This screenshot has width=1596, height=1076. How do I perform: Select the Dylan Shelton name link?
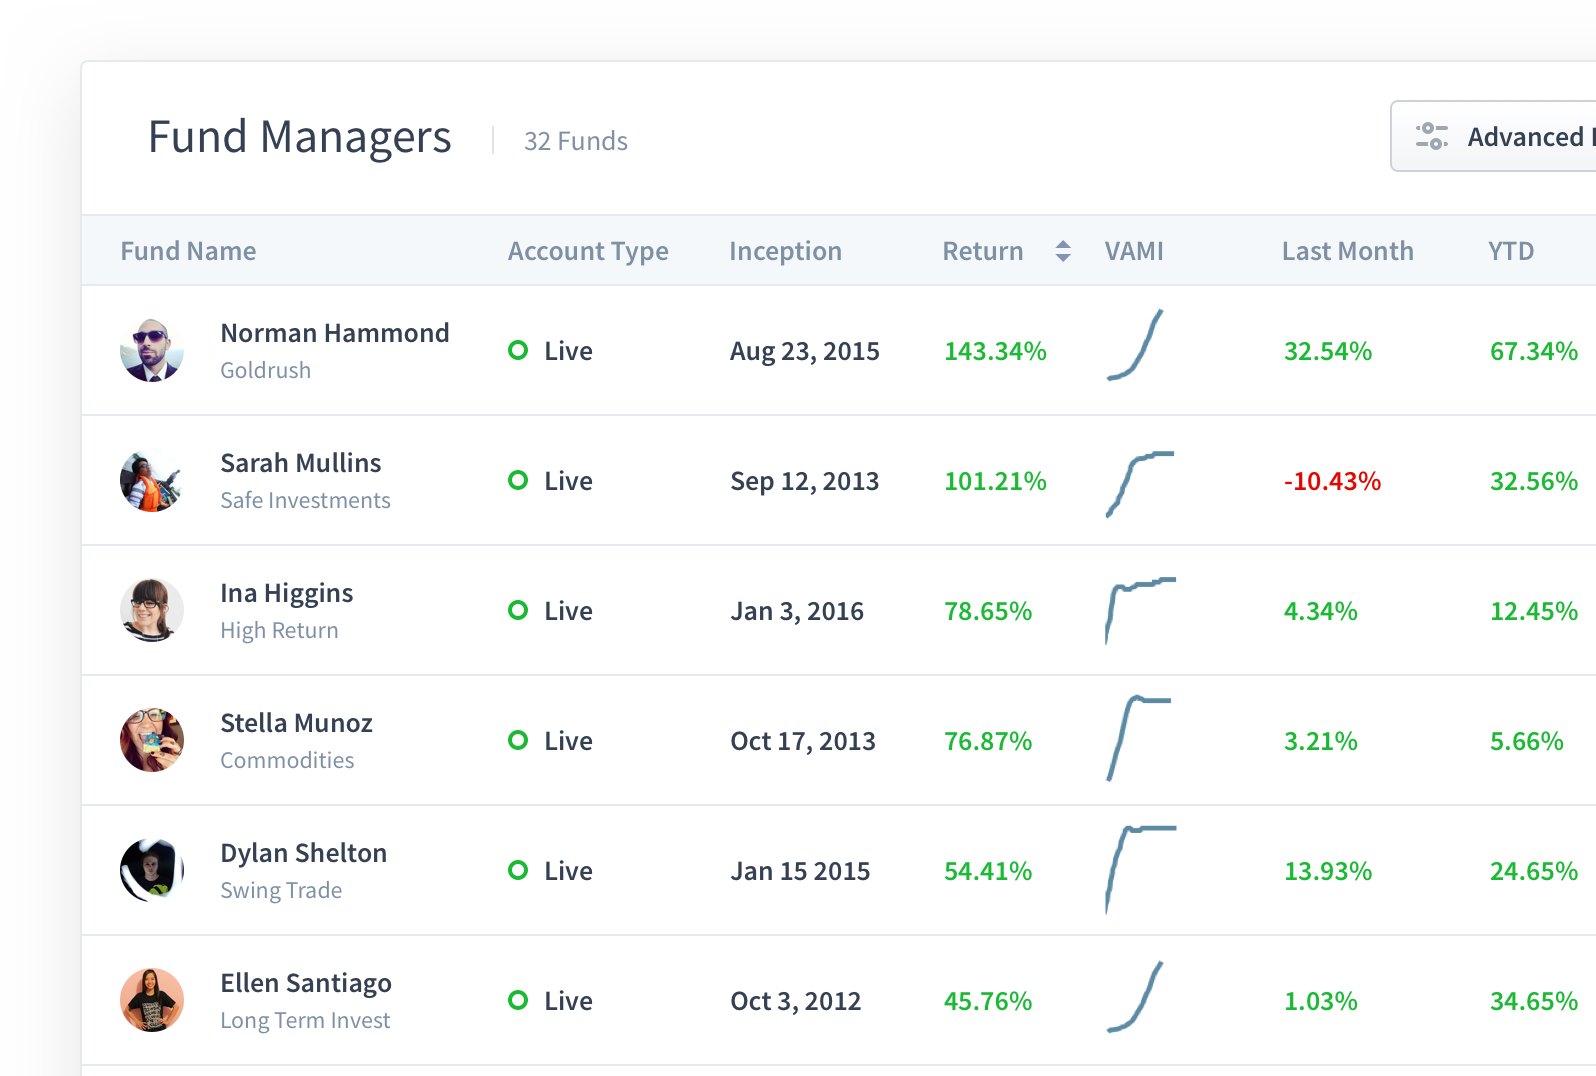click(x=303, y=853)
